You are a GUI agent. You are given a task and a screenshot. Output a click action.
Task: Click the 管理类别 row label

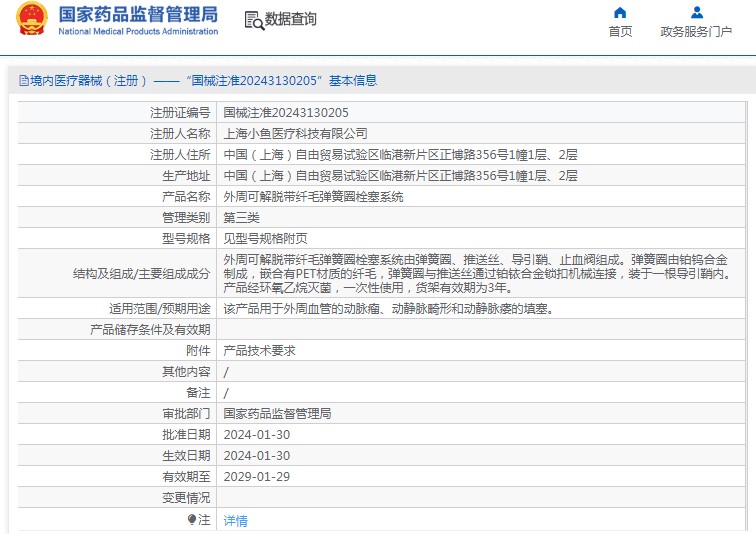(x=186, y=218)
